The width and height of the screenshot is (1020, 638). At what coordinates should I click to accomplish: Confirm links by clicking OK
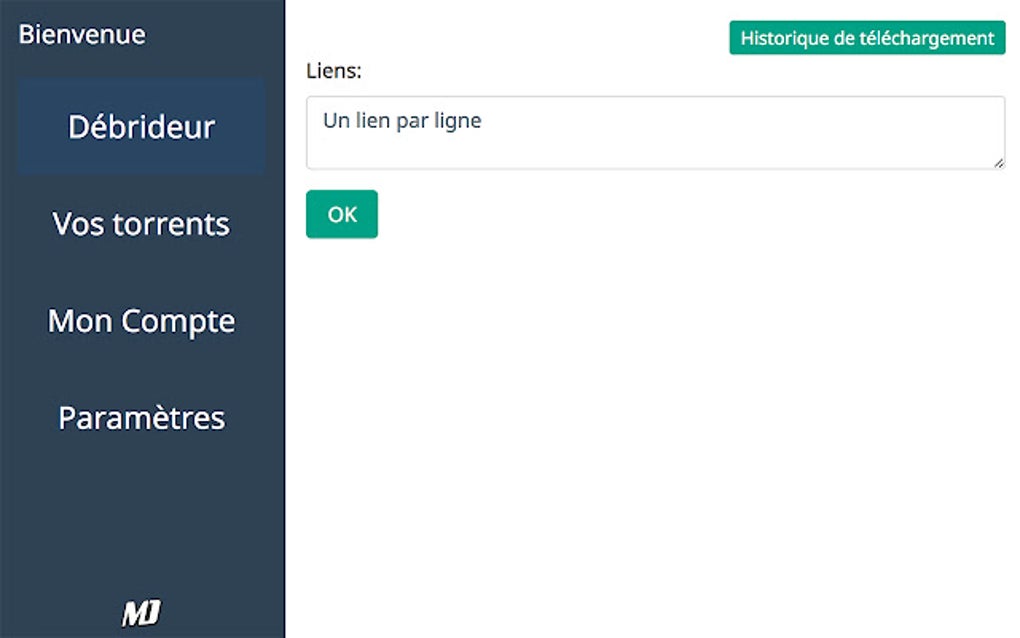click(341, 214)
